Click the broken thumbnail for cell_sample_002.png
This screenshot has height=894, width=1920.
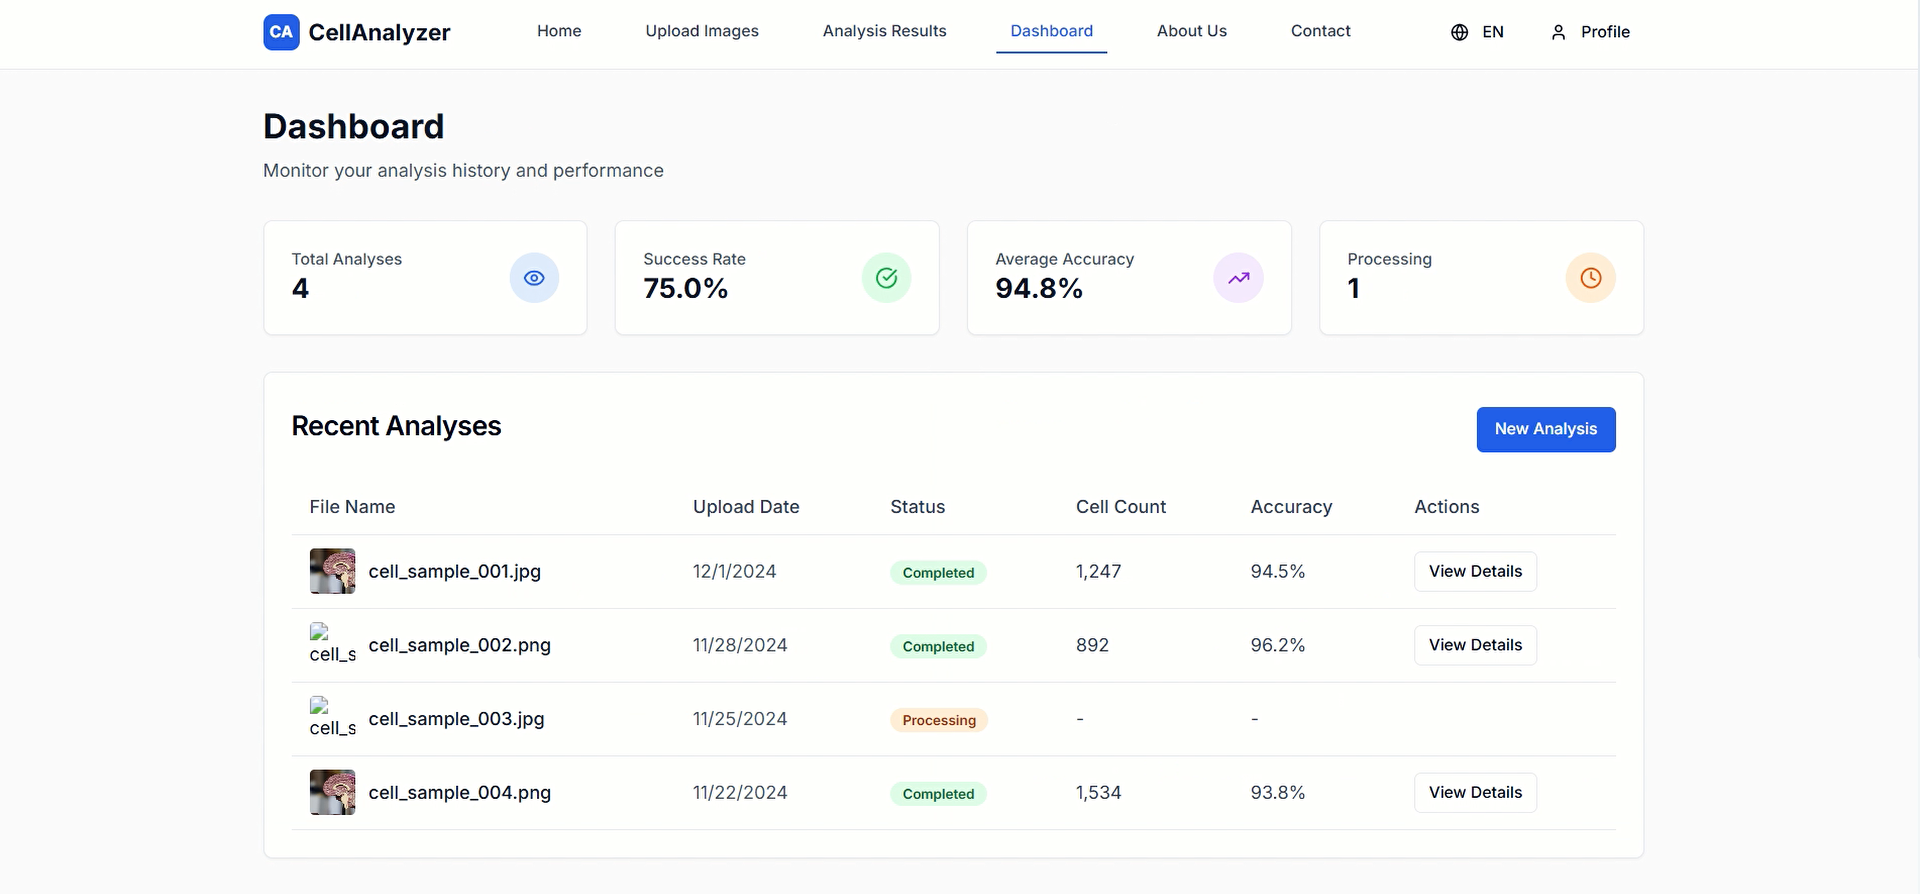point(333,644)
